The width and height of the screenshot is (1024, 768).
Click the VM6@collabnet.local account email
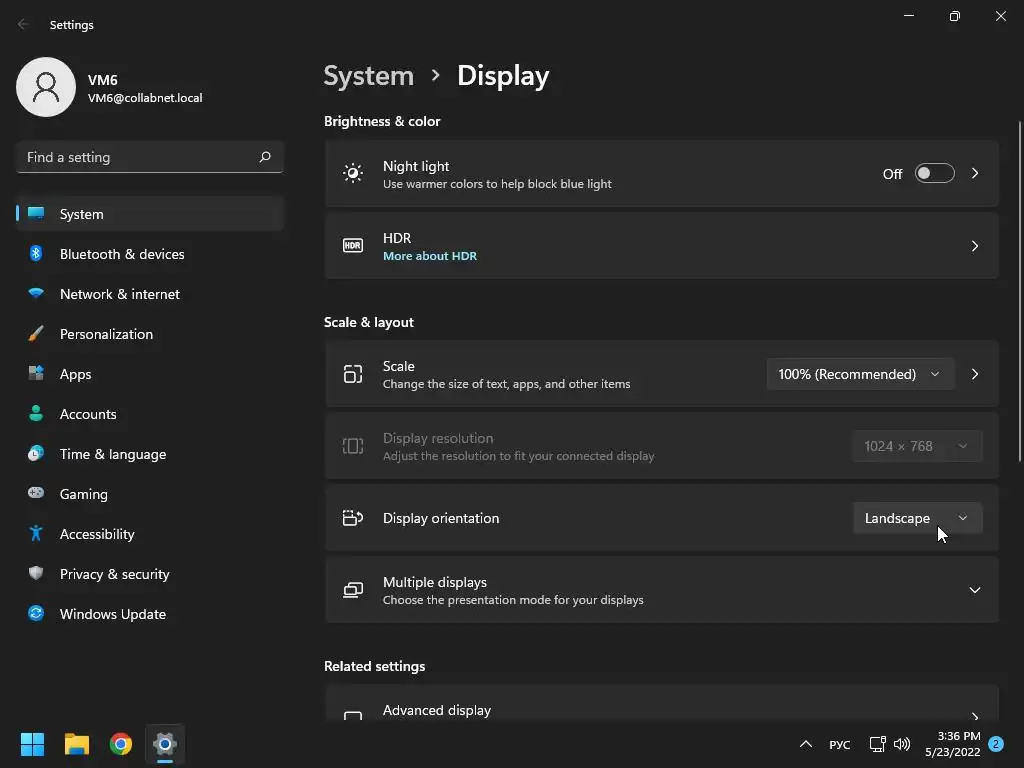[x=145, y=98]
